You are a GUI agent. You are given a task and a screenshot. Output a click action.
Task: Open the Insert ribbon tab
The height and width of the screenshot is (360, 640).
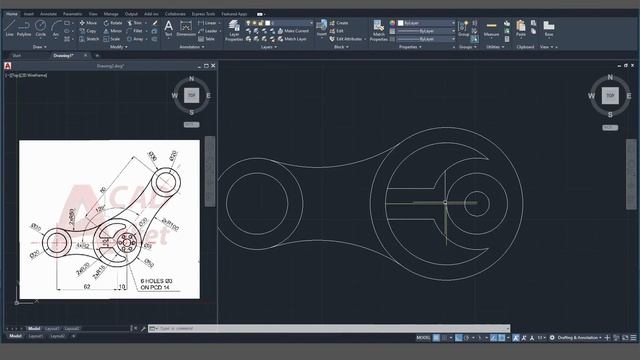pos(29,14)
